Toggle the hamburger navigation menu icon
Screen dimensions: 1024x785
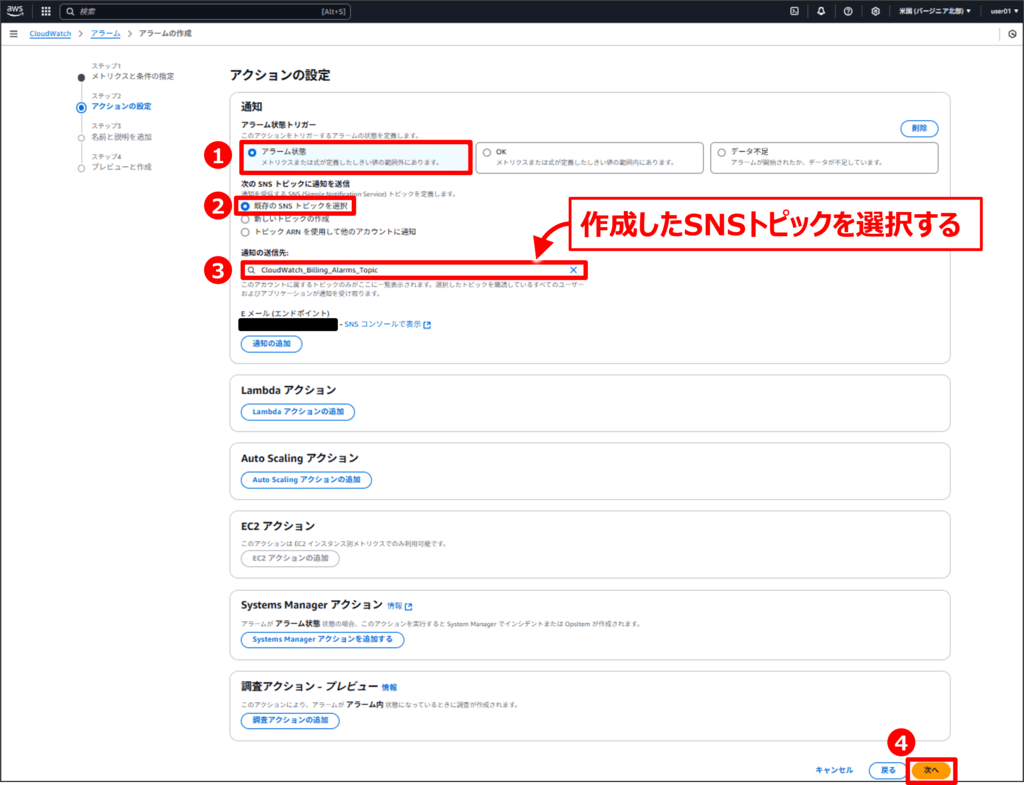(x=14, y=33)
